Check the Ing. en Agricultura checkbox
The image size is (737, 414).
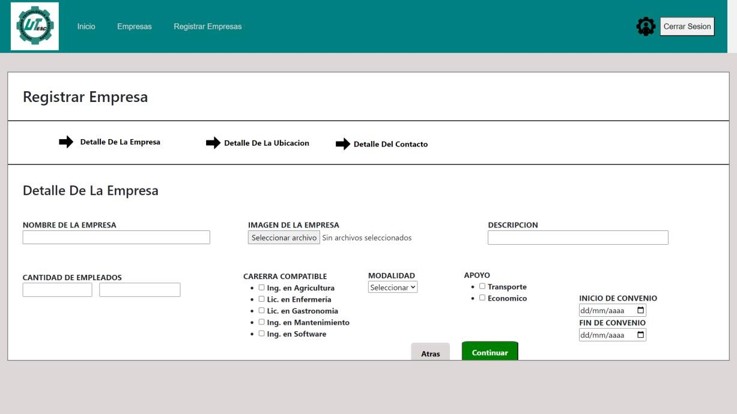(262, 288)
